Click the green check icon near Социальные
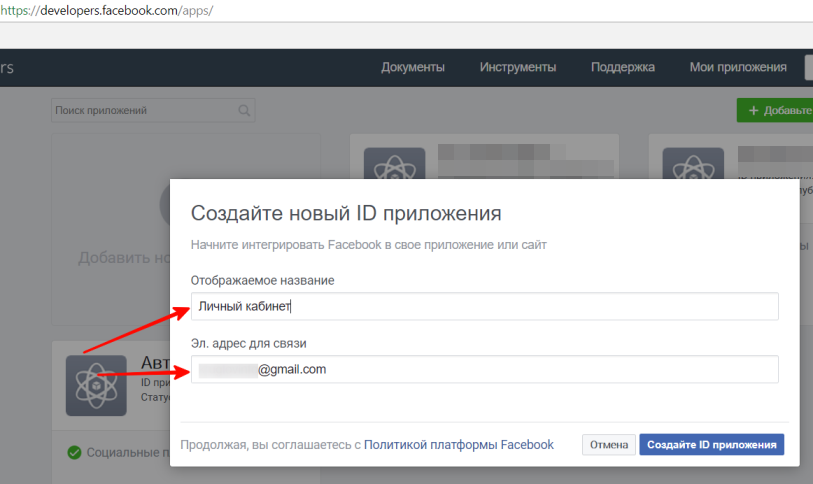This screenshot has width=813, height=484. point(74,452)
